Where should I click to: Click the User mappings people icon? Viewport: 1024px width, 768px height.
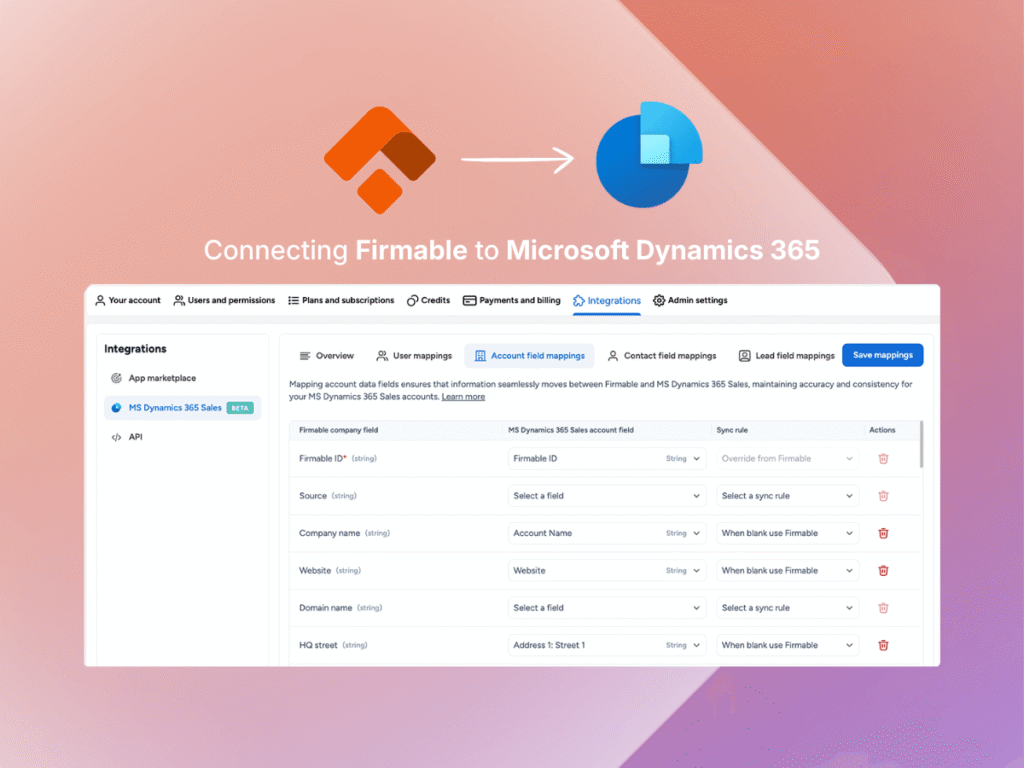tap(383, 355)
